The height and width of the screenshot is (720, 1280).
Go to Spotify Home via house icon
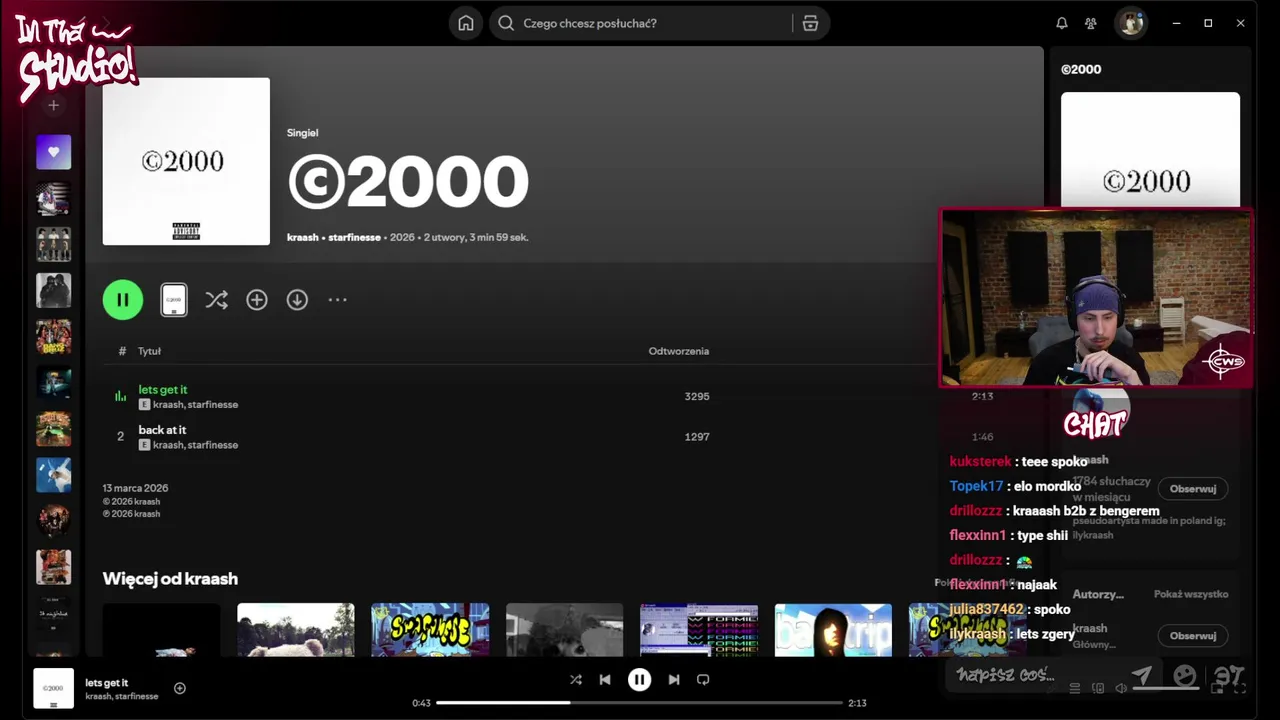[x=466, y=23]
